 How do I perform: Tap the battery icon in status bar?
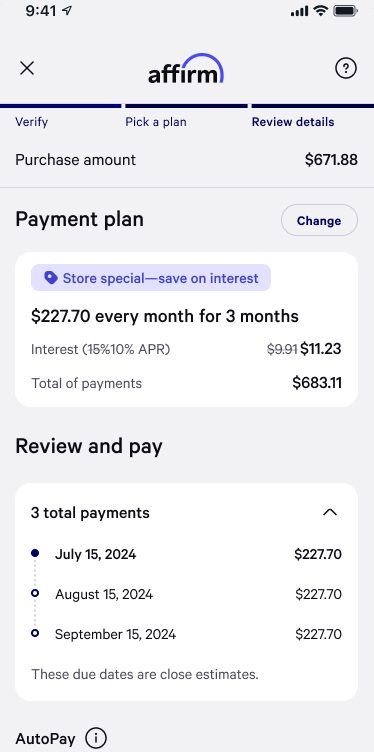[345, 12]
